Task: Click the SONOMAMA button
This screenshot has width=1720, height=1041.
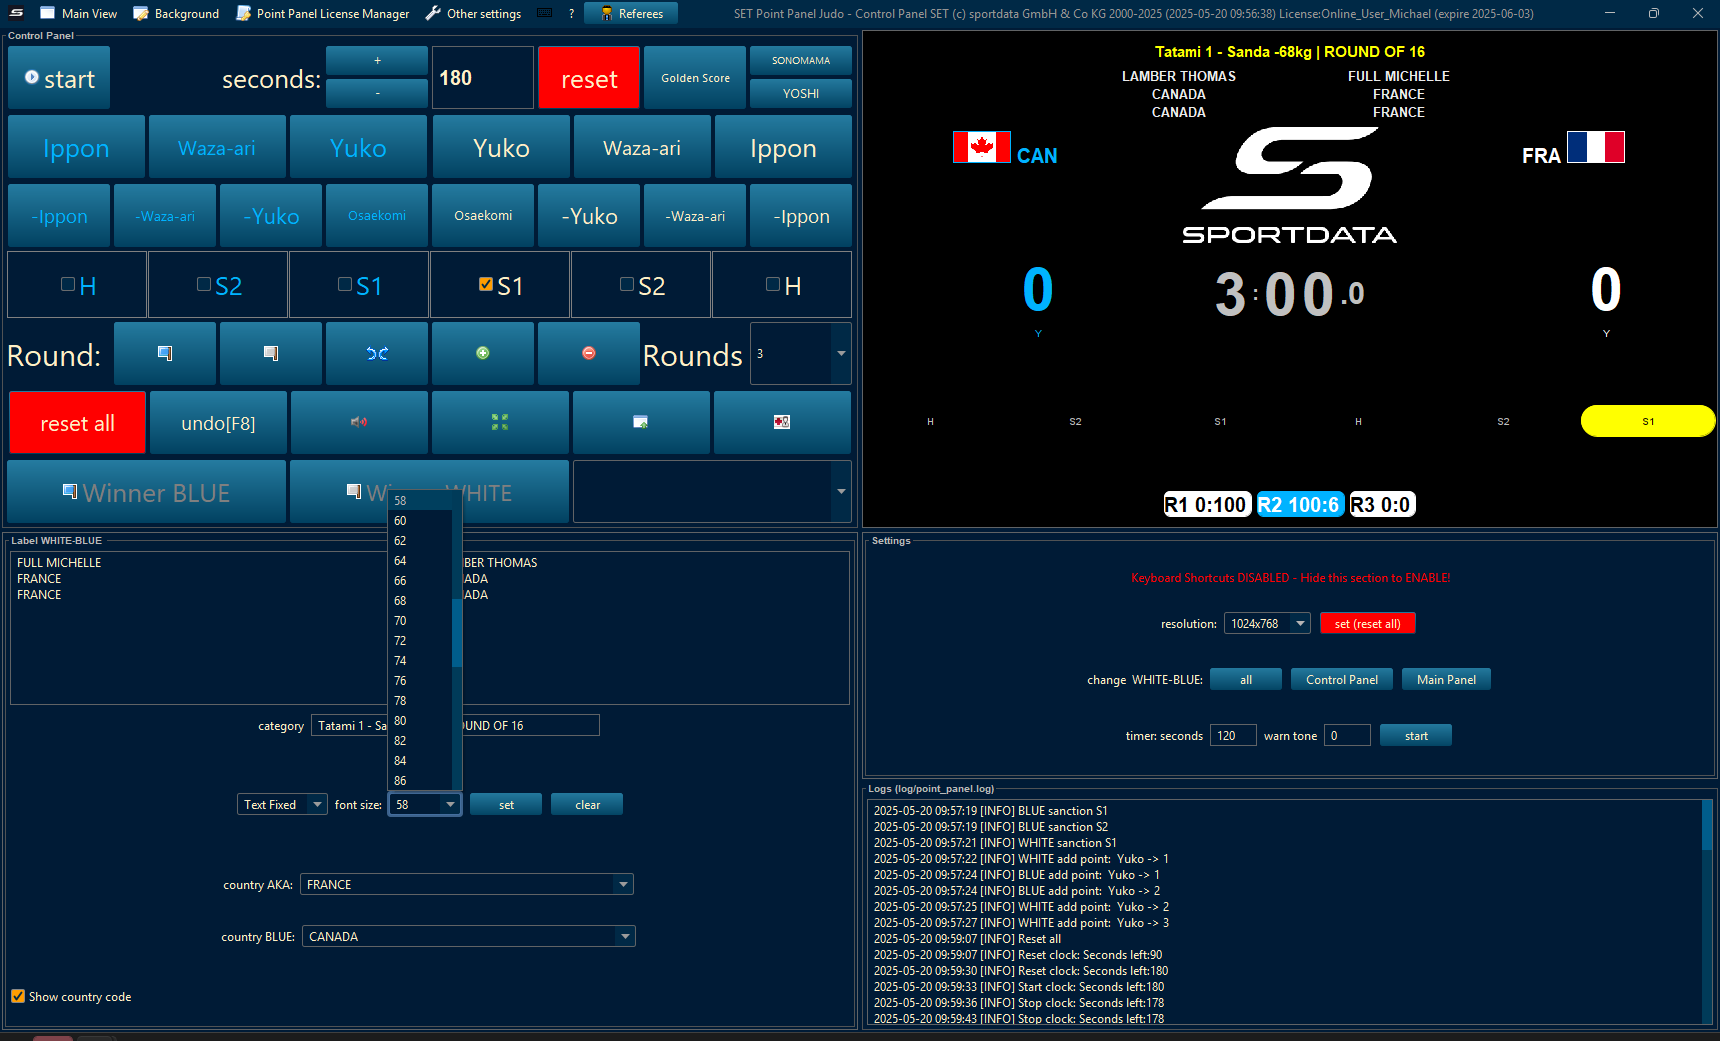Action: click(800, 60)
